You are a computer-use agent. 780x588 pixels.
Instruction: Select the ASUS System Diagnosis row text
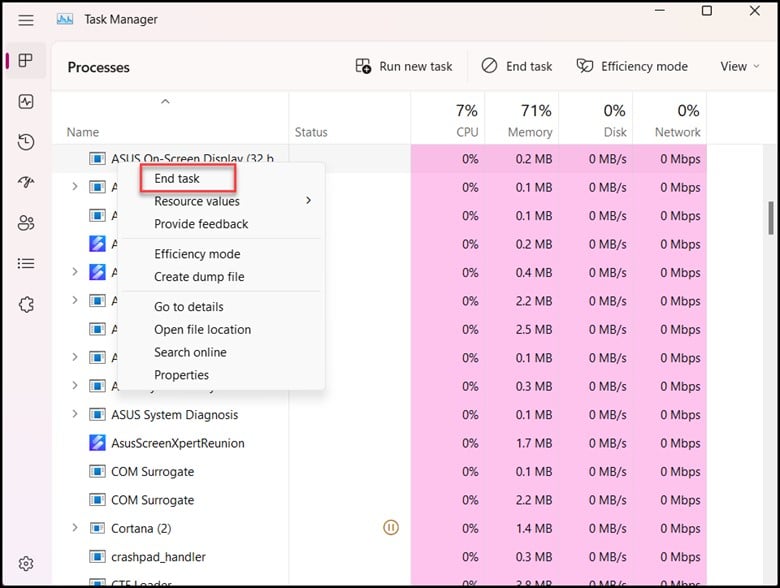(x=175, y=414)
